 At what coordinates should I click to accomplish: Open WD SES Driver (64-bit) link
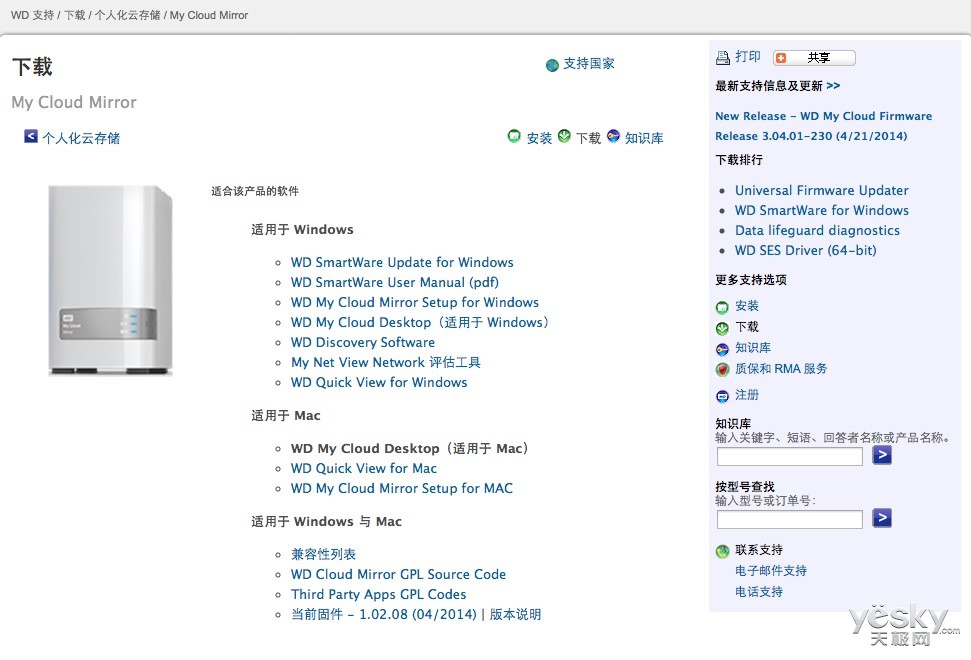[x=805, y=250]
